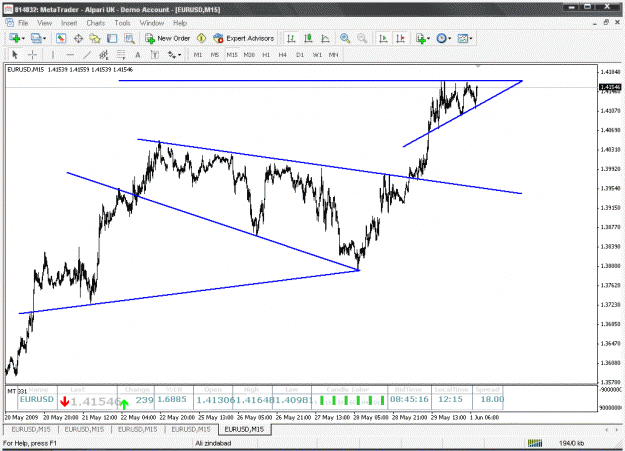This screenshot has width=625, height=451.
Task: Select the Crosshair tool
Action: coord(32,55)
